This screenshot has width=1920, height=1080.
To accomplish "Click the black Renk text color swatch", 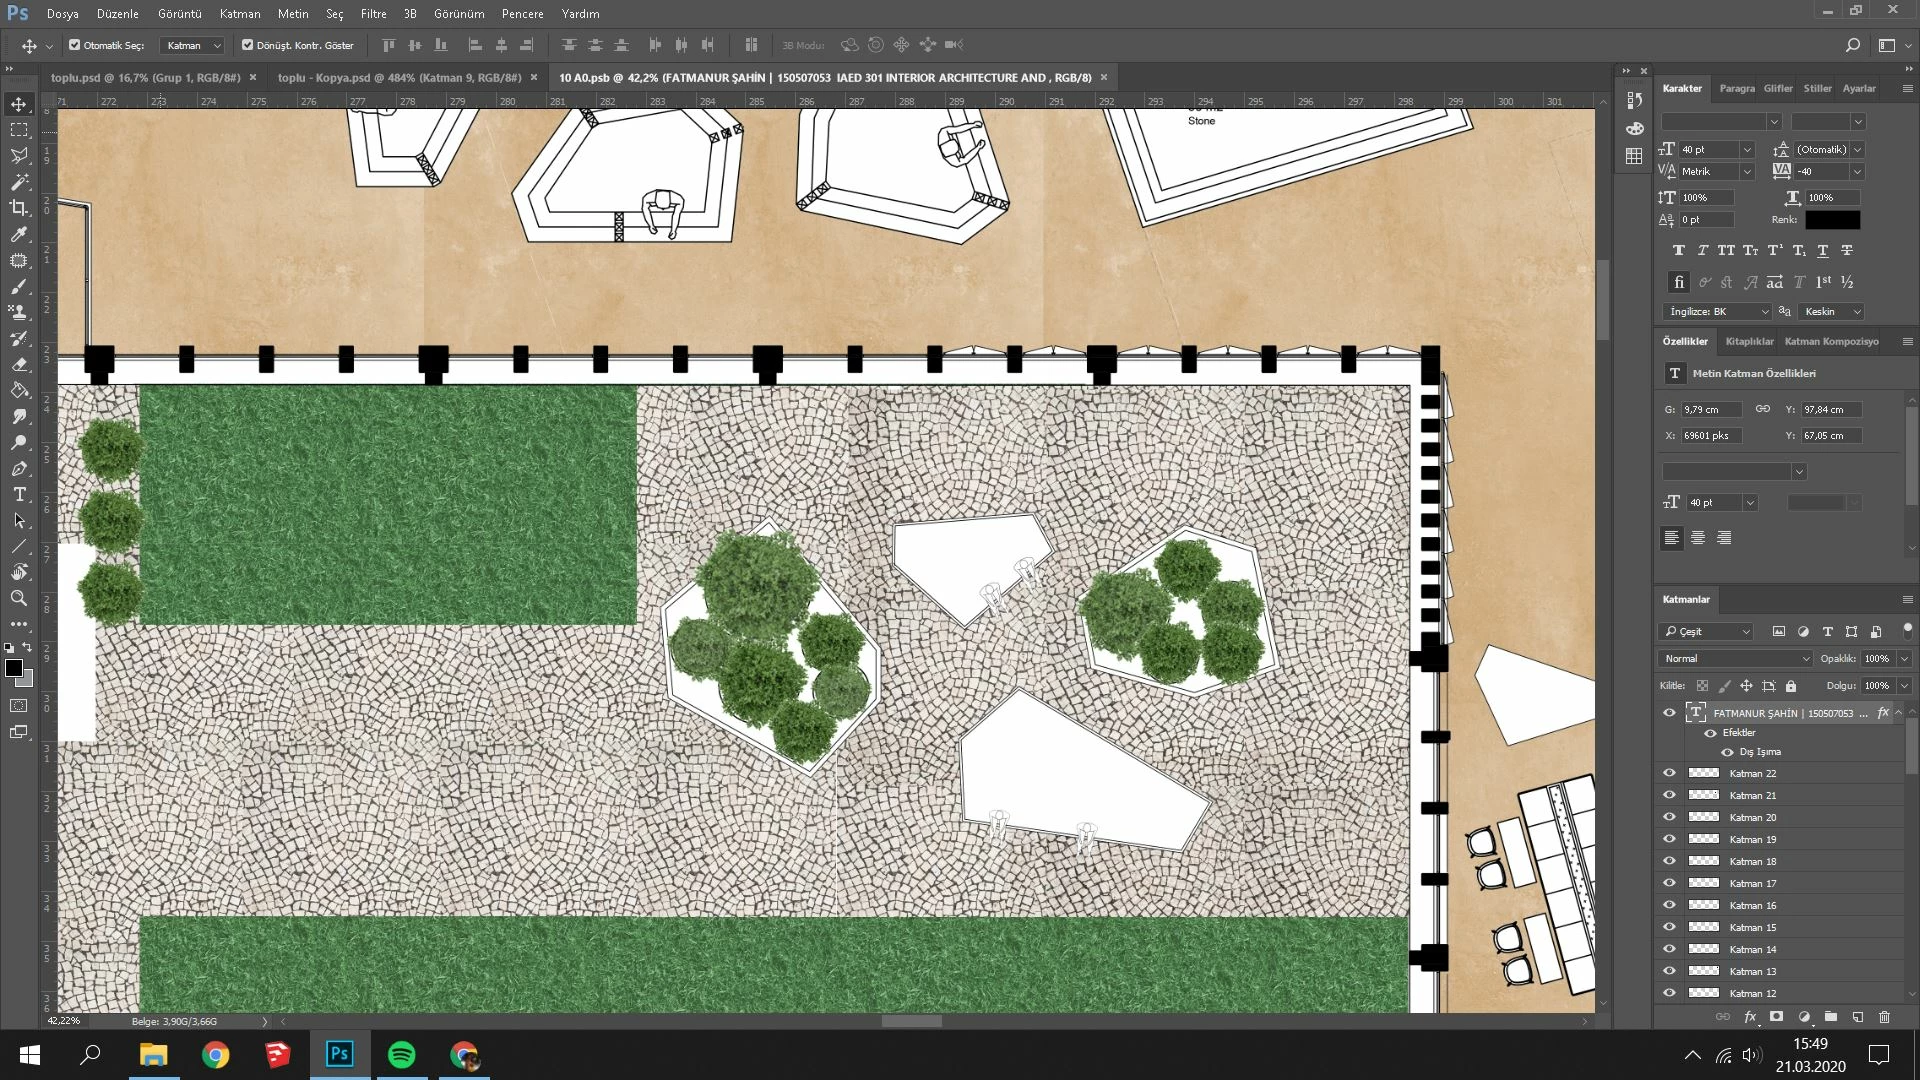I will 1832,220.
